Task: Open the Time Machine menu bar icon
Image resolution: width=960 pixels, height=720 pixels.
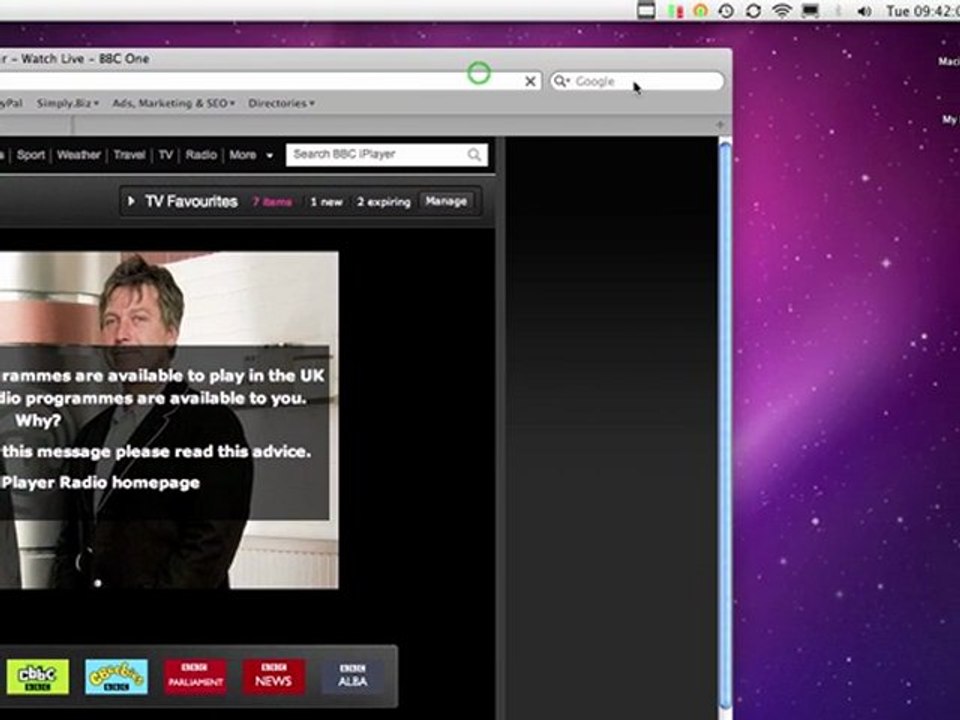Action: (727, 11)
